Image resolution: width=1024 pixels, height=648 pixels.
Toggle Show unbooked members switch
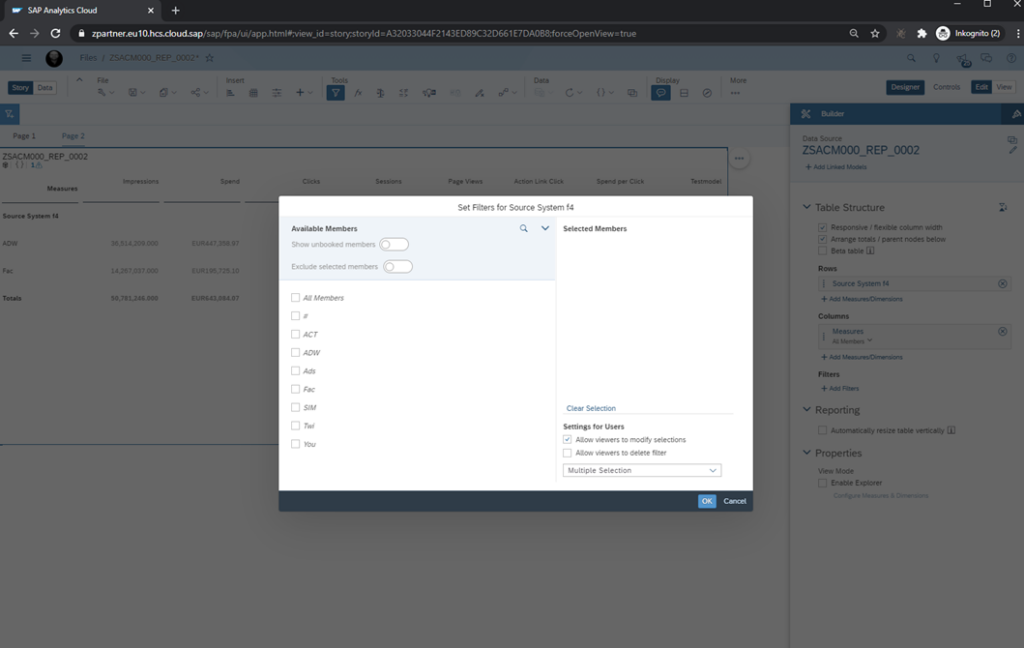point(394,244)
